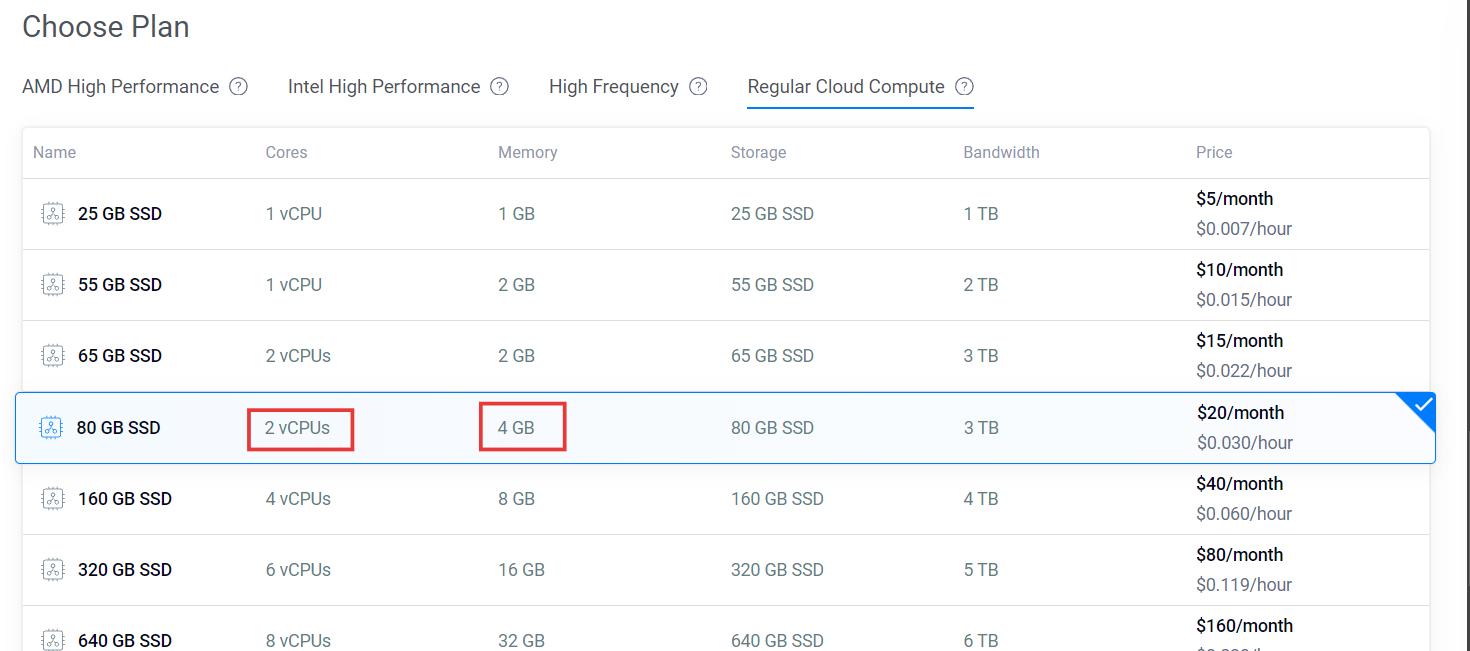Open the High Frequency tab

click(614, 86)
